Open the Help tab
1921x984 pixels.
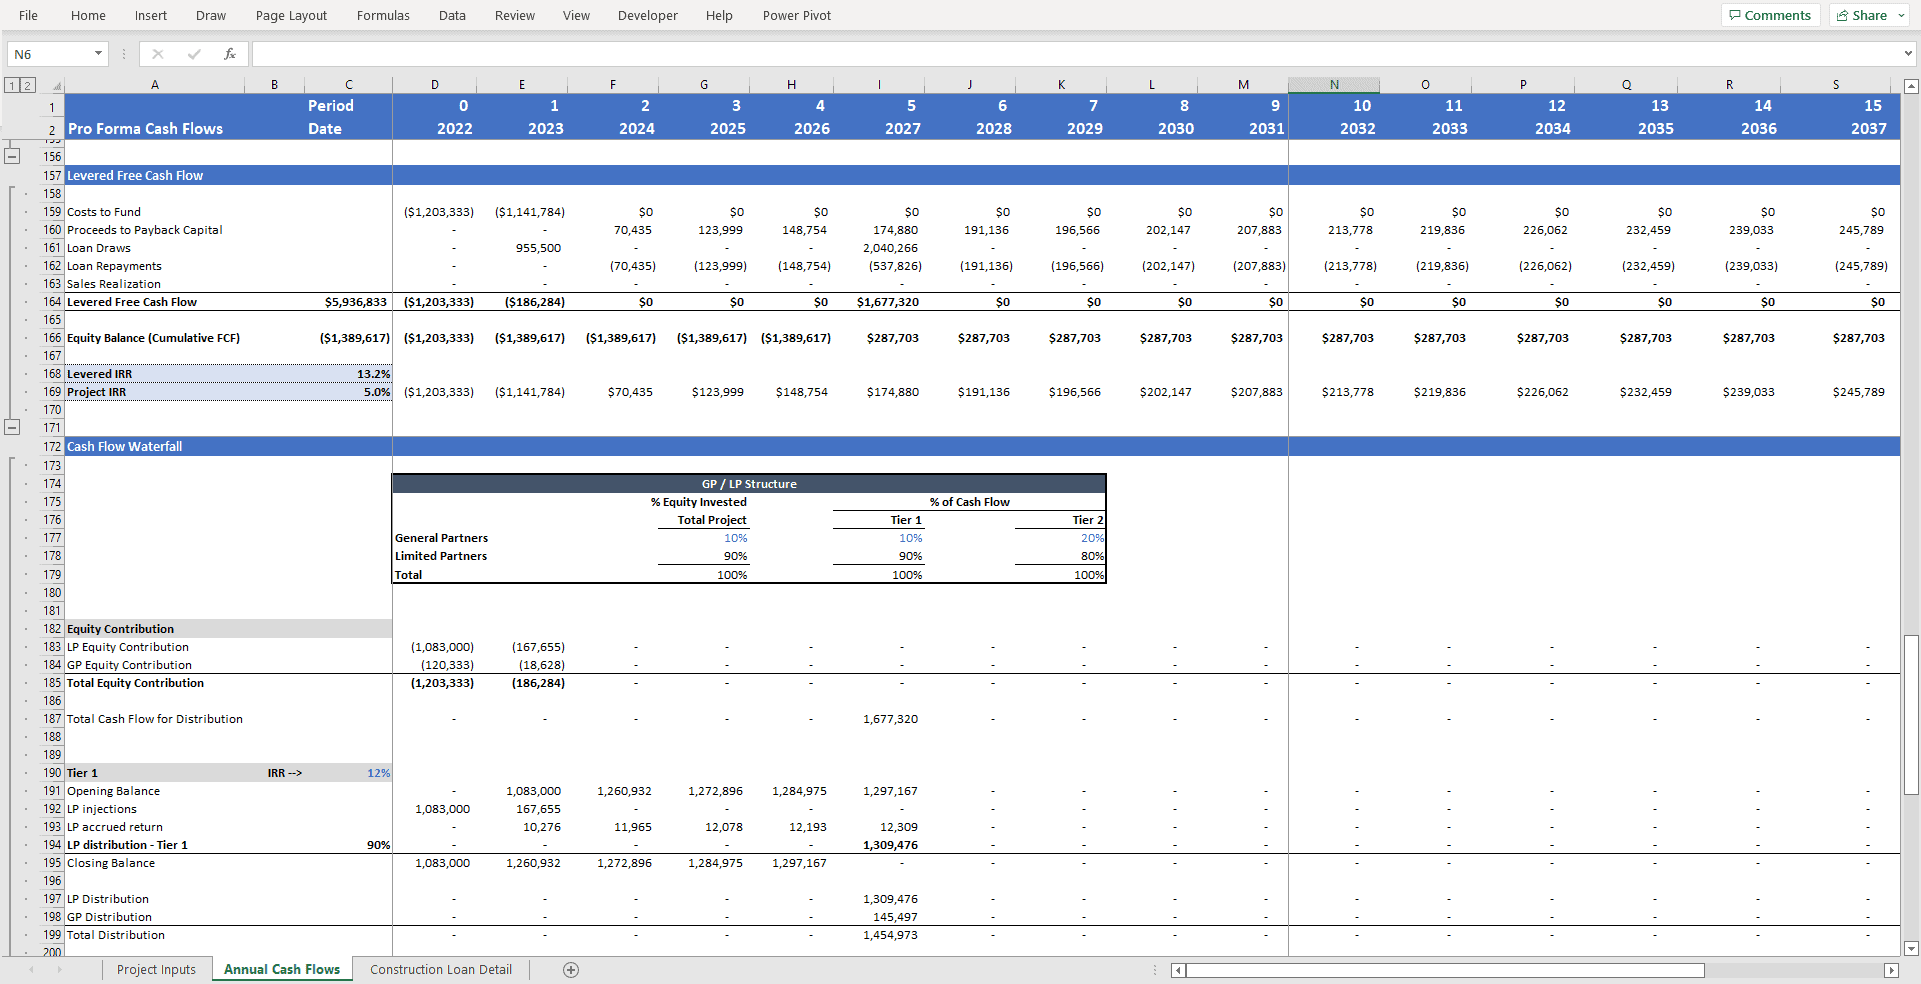tap(719, 15)
